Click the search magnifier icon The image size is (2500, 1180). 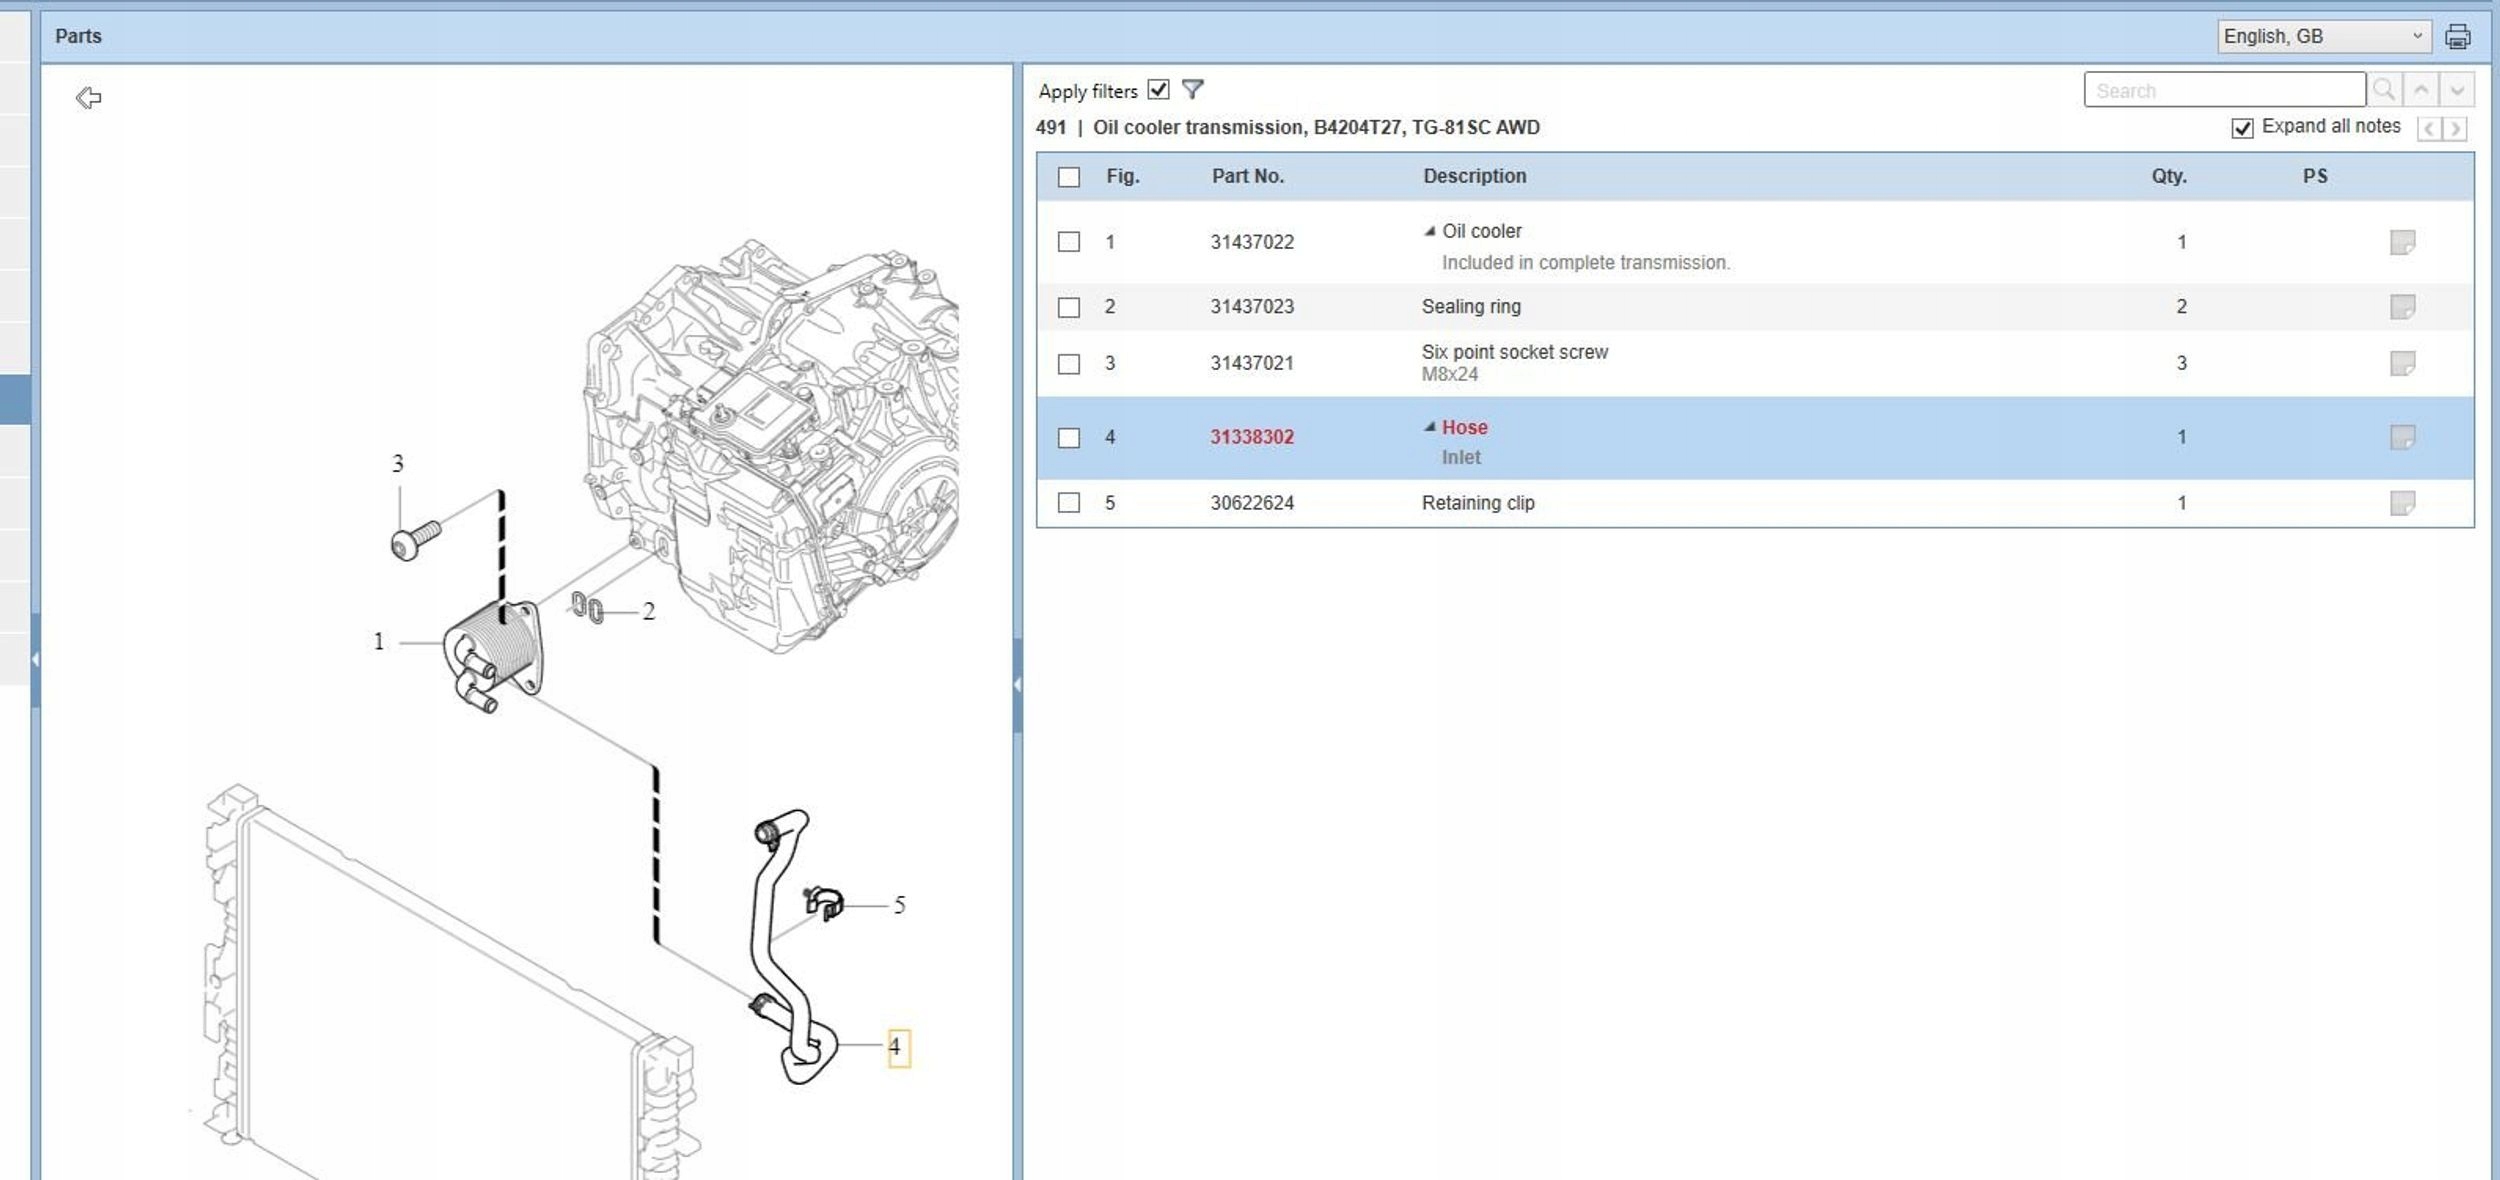tap(2383, 90)
